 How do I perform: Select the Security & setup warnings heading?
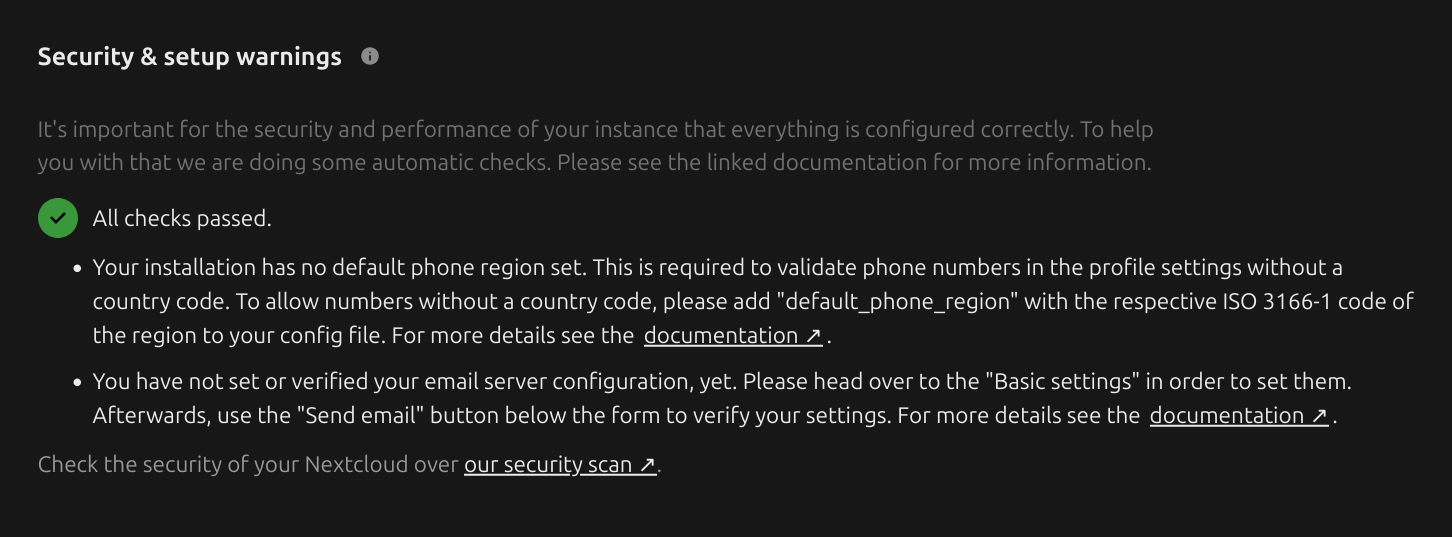coord(190,57)
